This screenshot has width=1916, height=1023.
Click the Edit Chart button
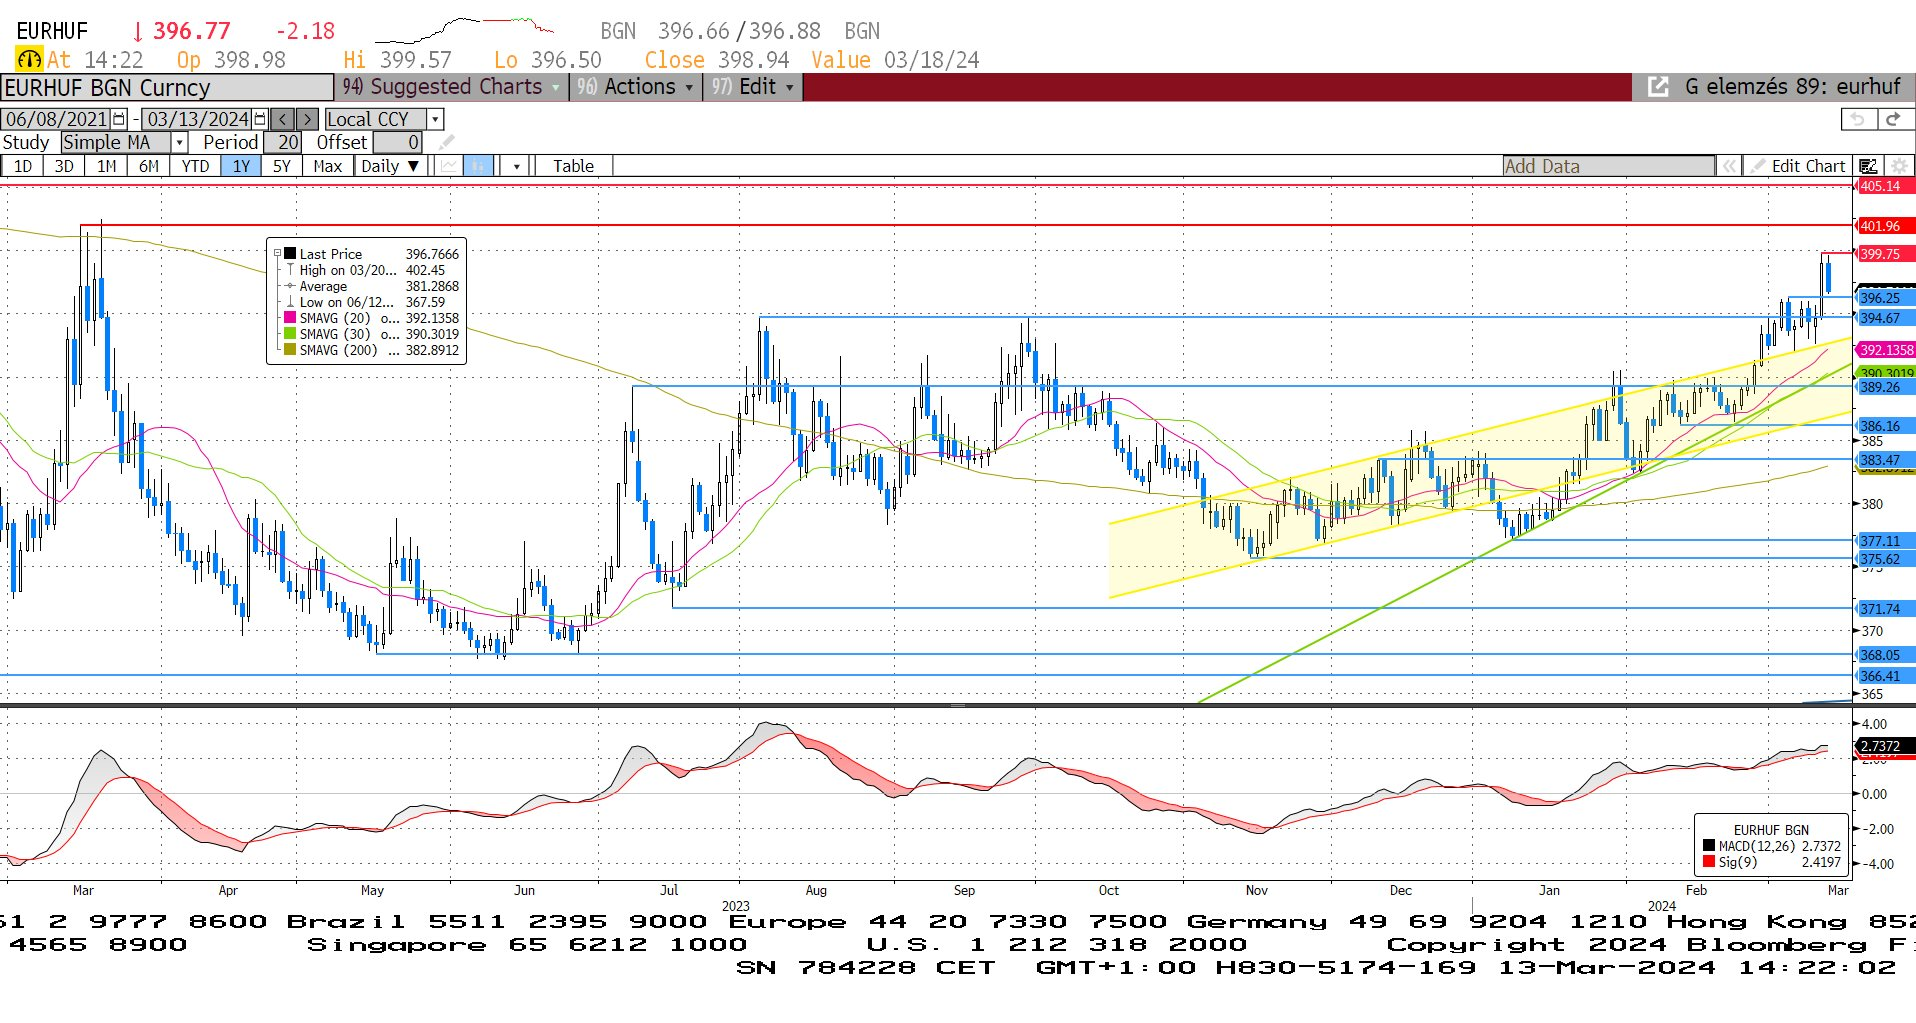click(x=1798, y=166)
